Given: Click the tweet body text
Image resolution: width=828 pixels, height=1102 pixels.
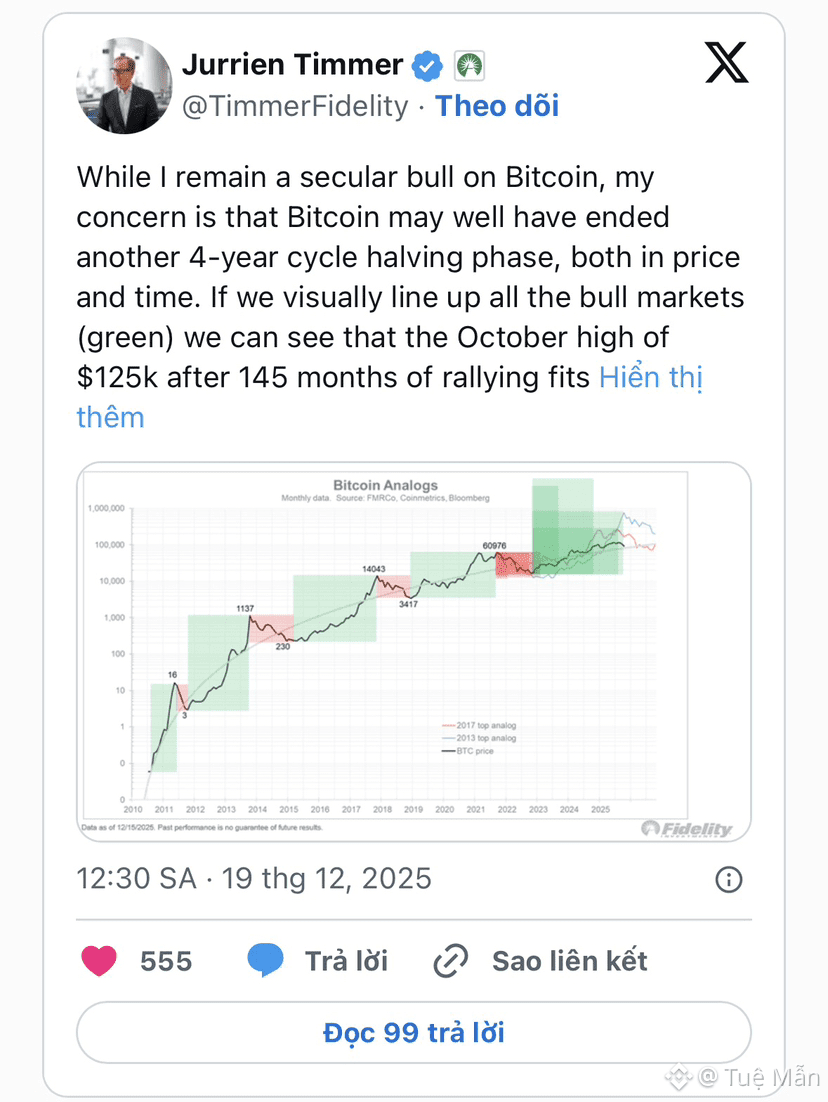Looking at the screenshot, I should (400, 258).
